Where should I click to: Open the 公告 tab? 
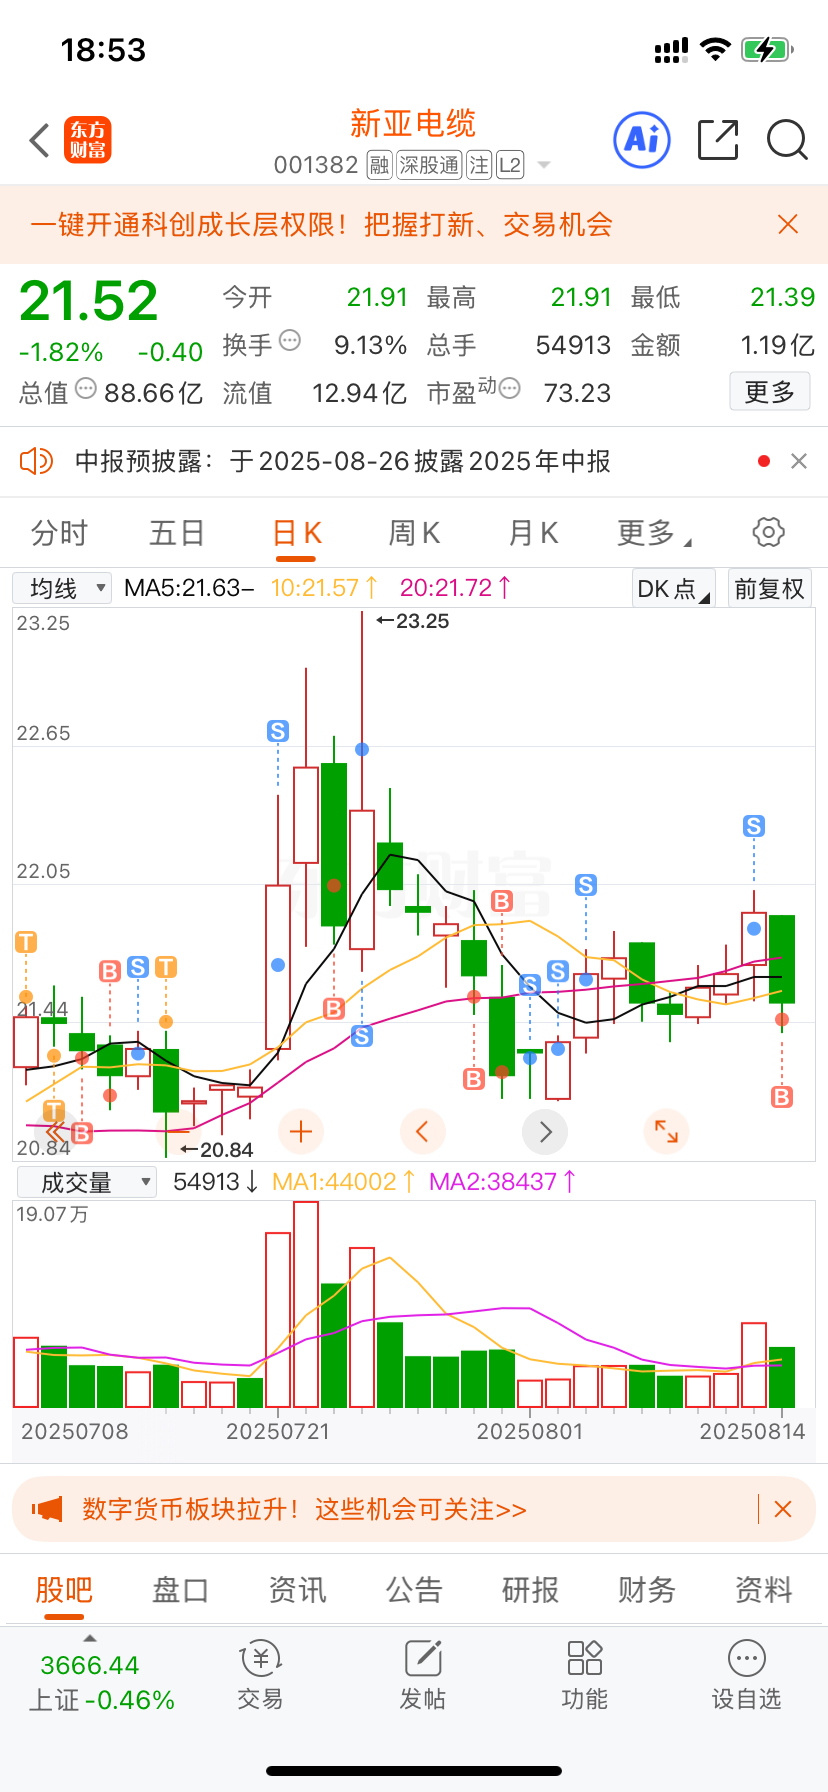click(414, 1590)
